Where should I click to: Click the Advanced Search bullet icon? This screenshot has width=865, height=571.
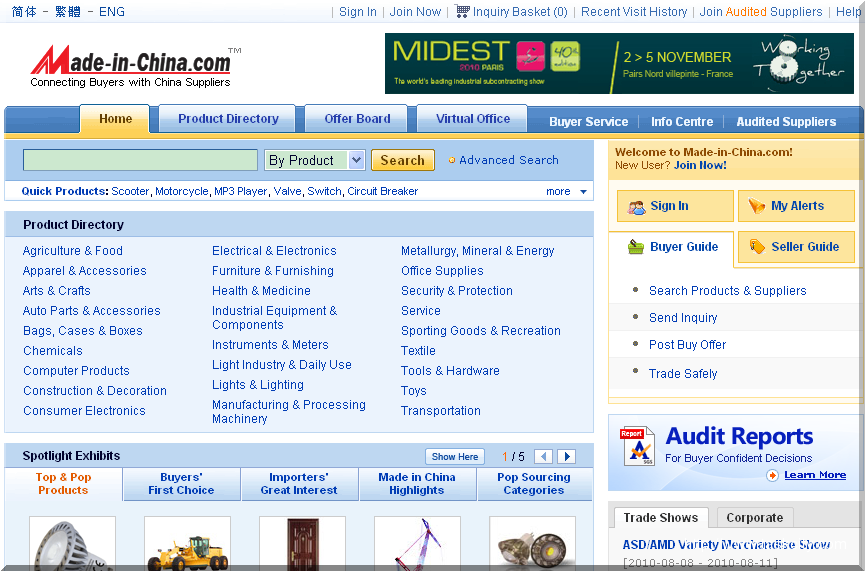tap(452, 160)
